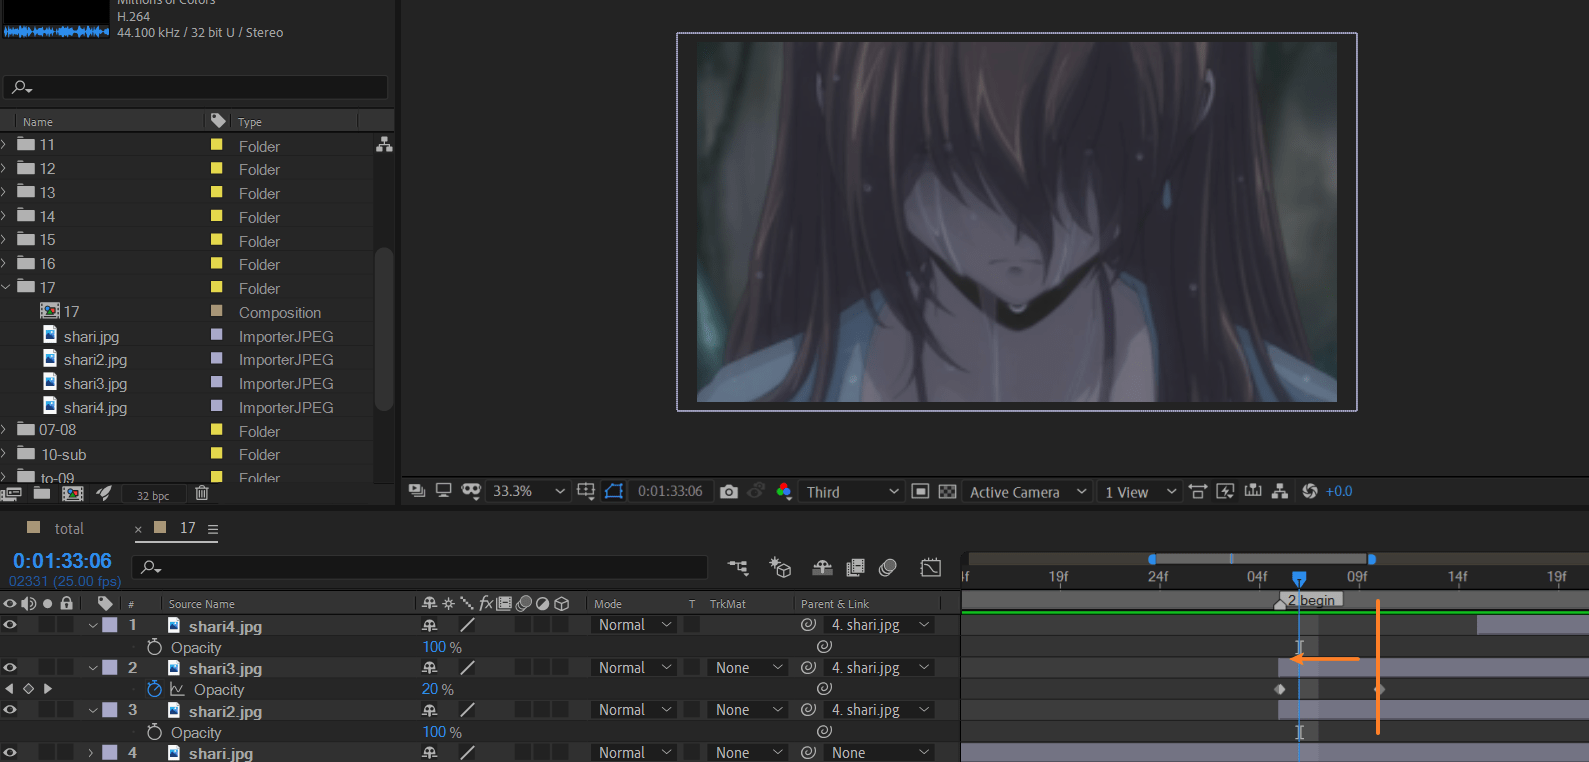Image resolution: width=1589 pixels, height=762 pixels.
Task: Toggle Opacity stopwatch on shari3.jpg
Action: coord(154,689)
